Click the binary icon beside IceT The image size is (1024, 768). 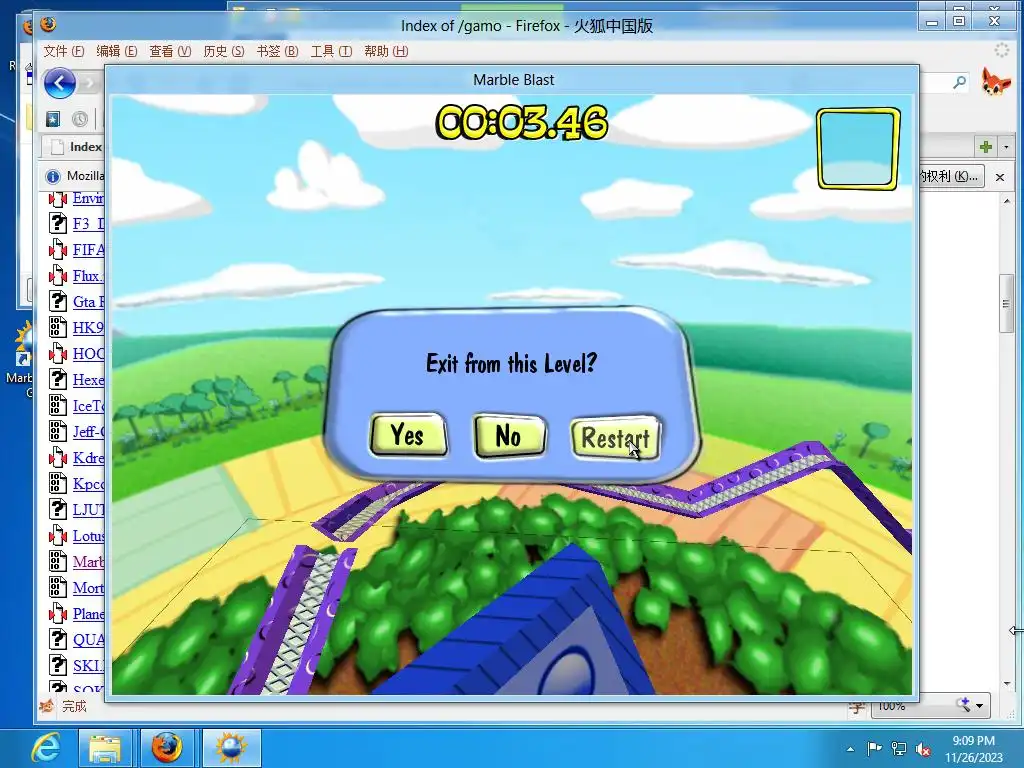(58, 406)
